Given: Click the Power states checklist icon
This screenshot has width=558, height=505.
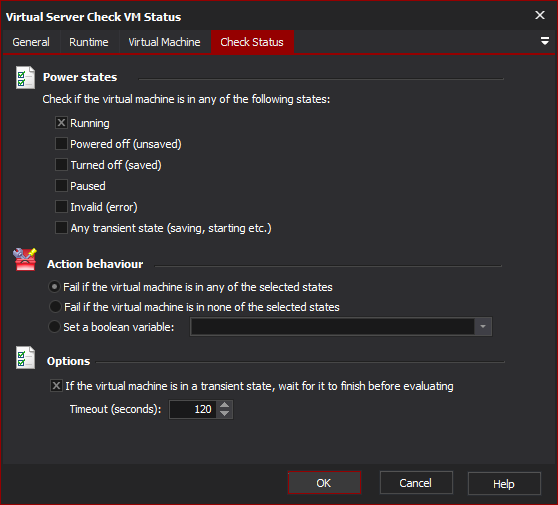Looking at the screenshot, I should 25,78.
